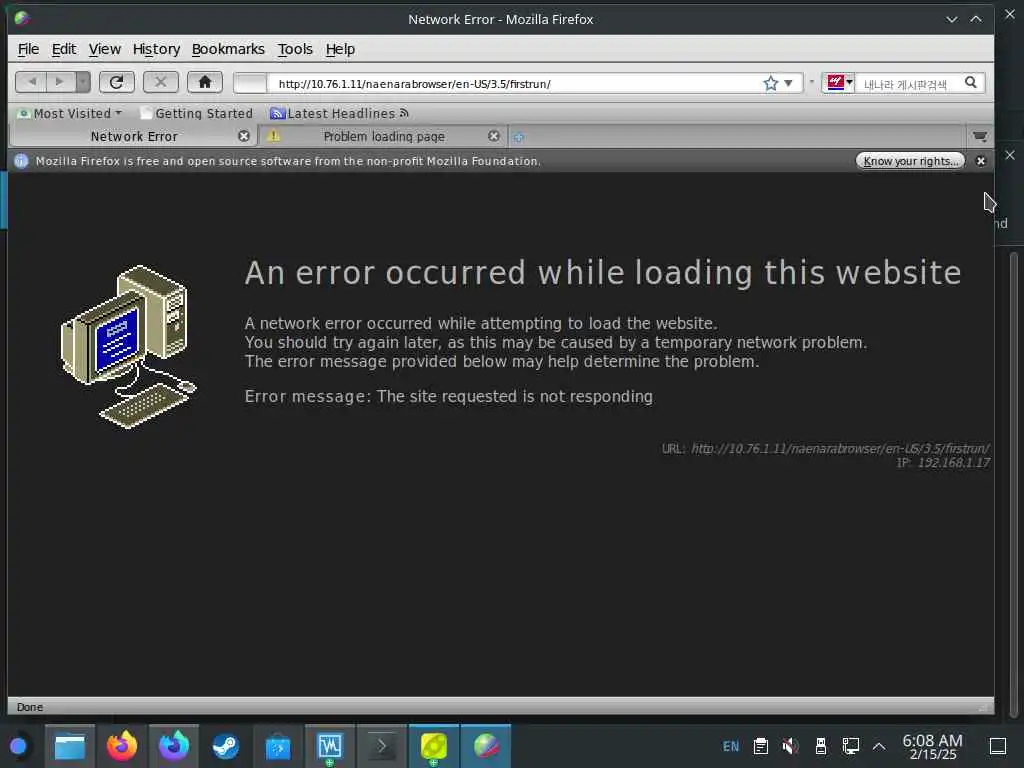Click the computer illustration on error page
This screenshot has width=1024, height=768.
[128, 347]
